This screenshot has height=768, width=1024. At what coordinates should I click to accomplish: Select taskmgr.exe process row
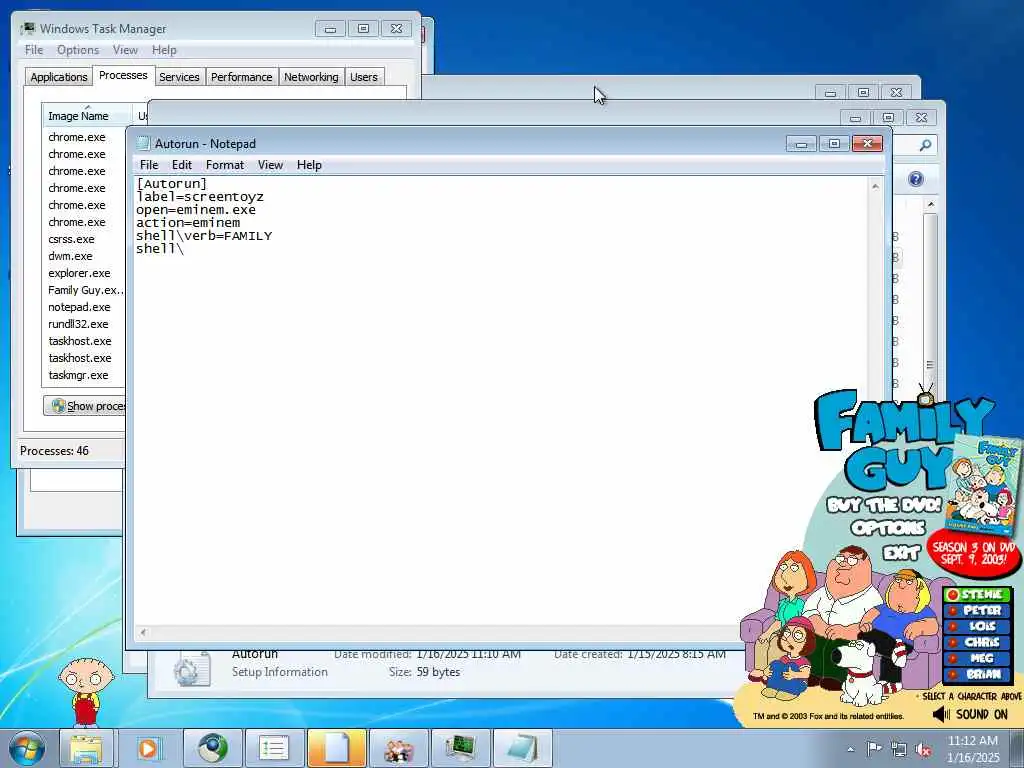(x=84, y=375)
